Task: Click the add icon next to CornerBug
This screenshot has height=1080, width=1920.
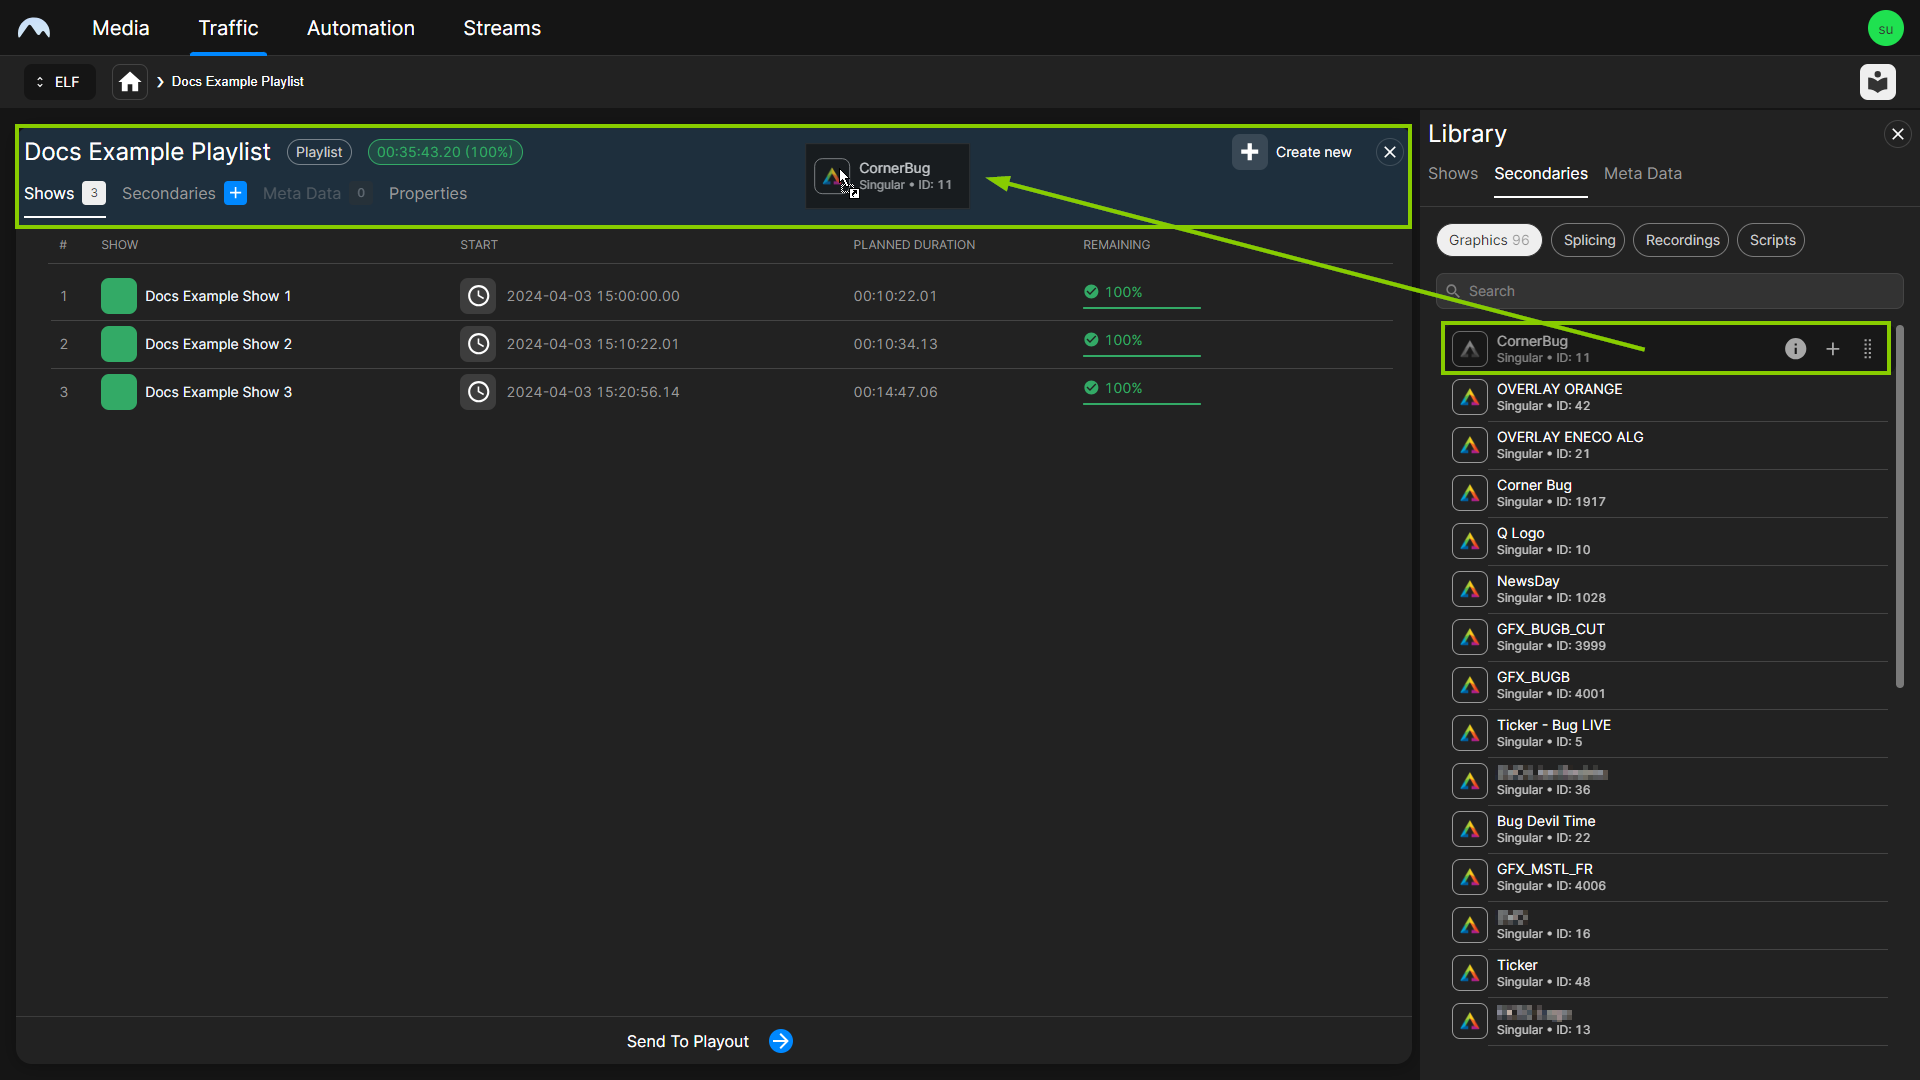Action: pyautogui.click(x=1833, y=349)
